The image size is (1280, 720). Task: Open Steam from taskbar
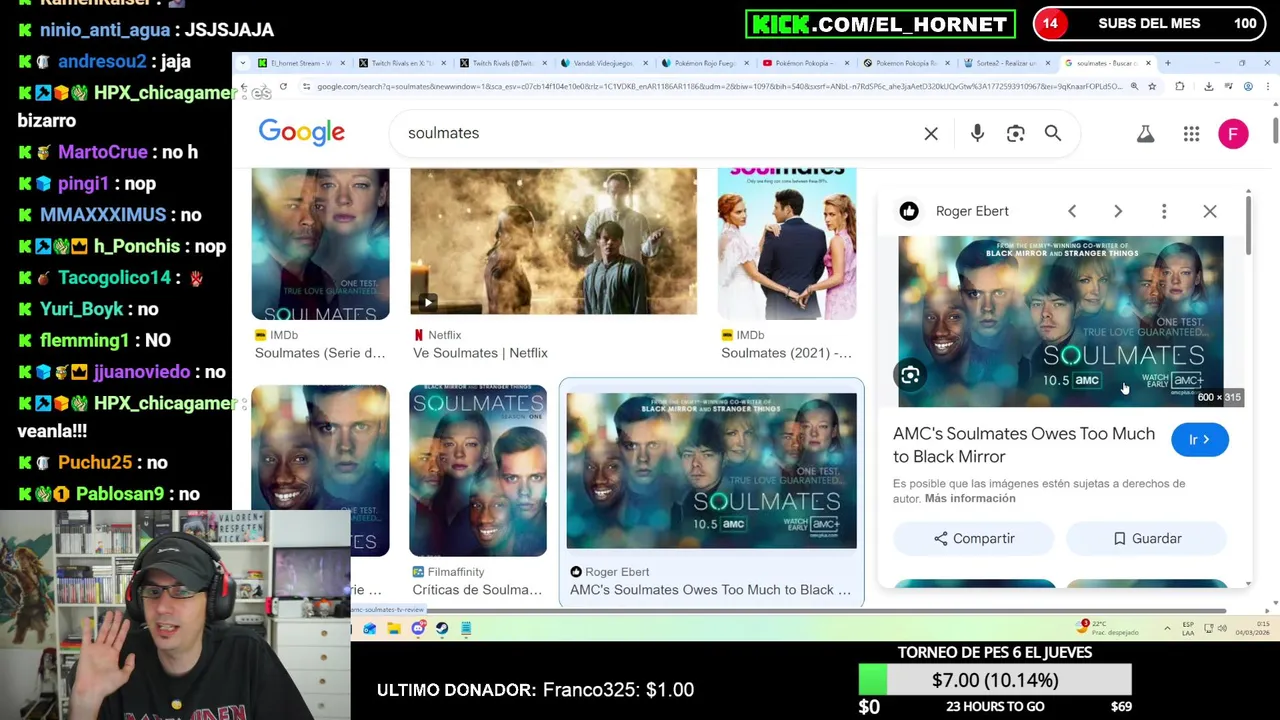[442, 628]
